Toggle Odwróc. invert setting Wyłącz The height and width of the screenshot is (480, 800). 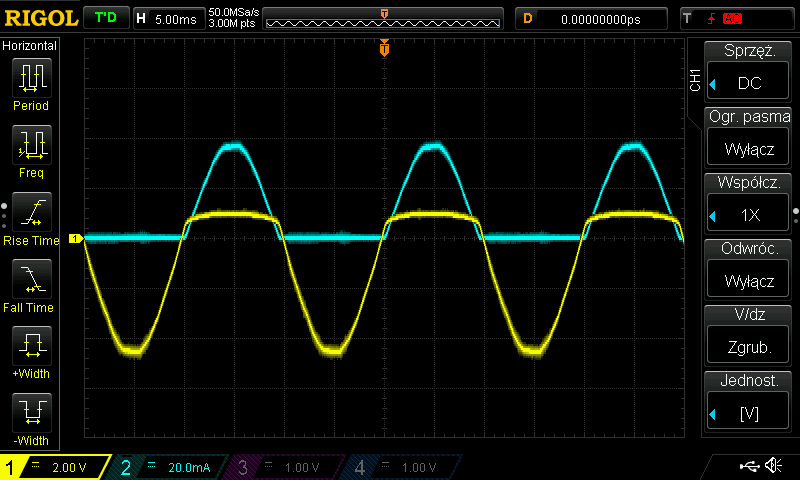tap(748, 269)
